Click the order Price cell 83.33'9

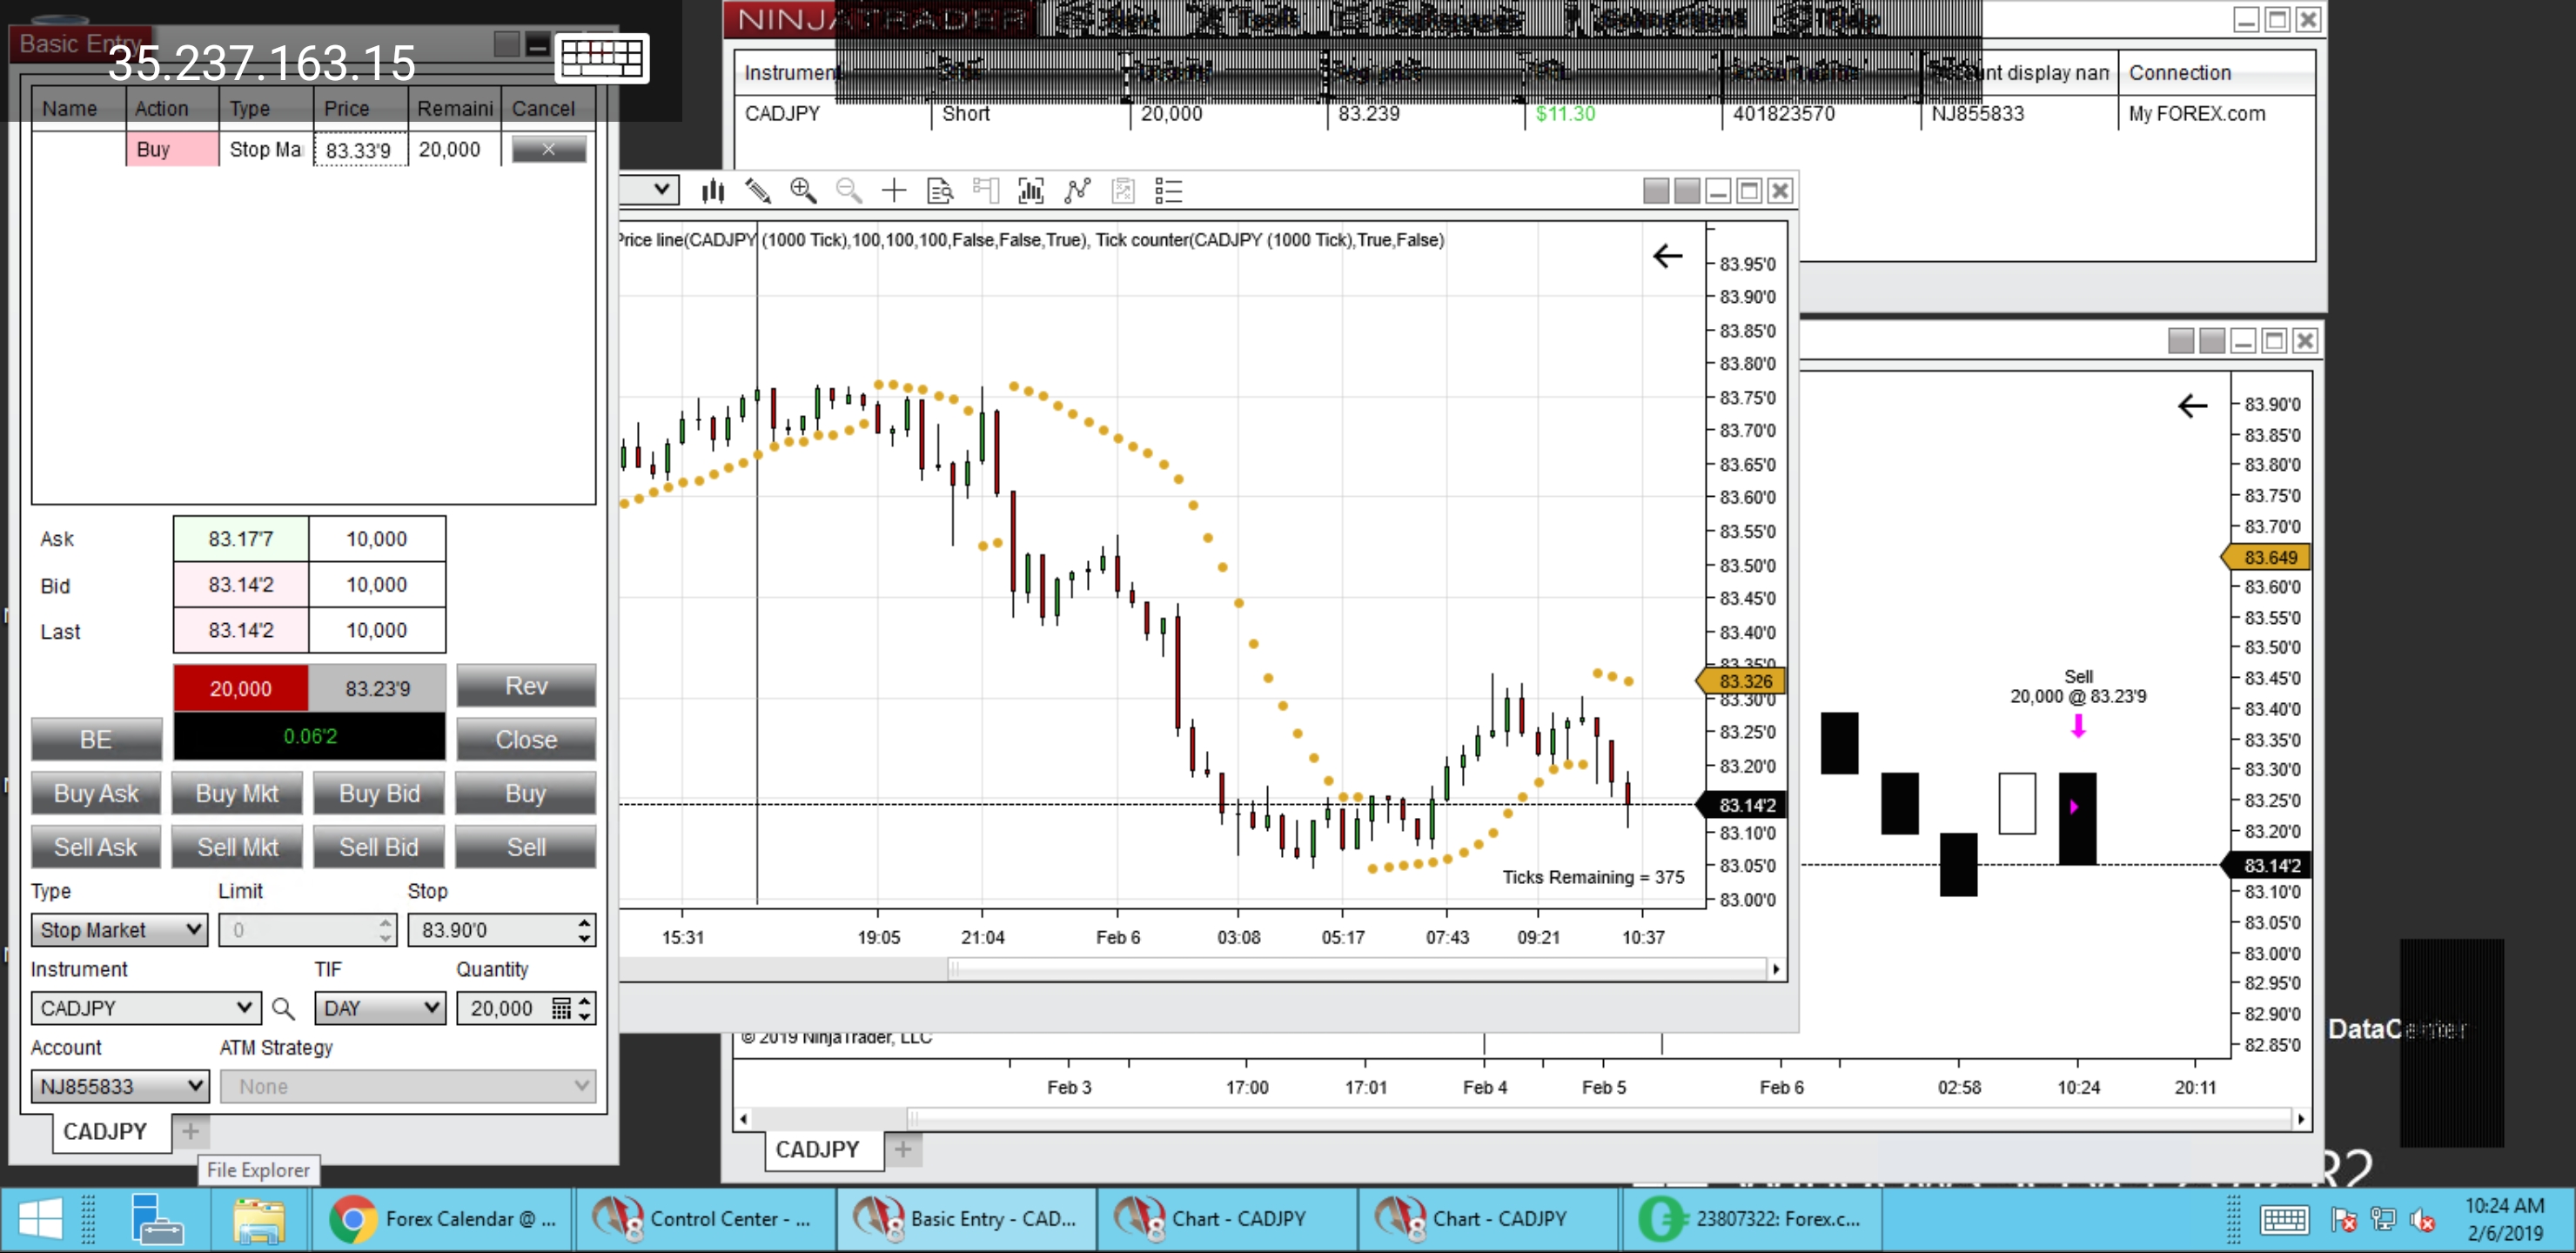(x=360, y=150)
